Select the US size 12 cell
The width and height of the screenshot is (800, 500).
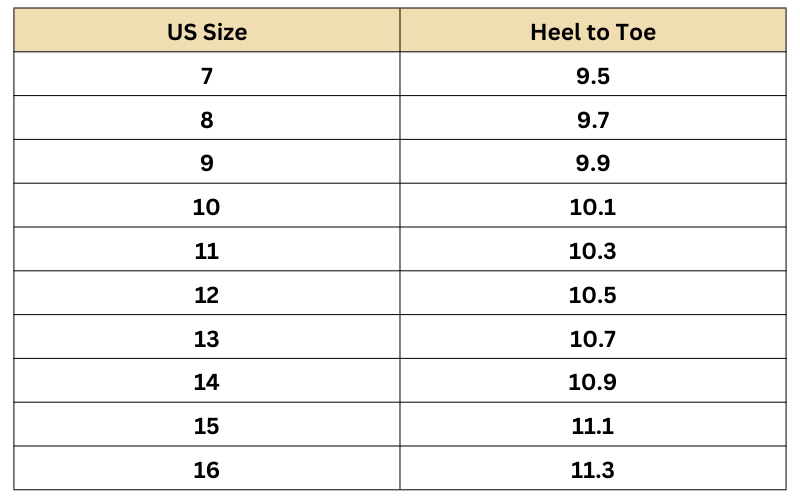tap(206, 295)
